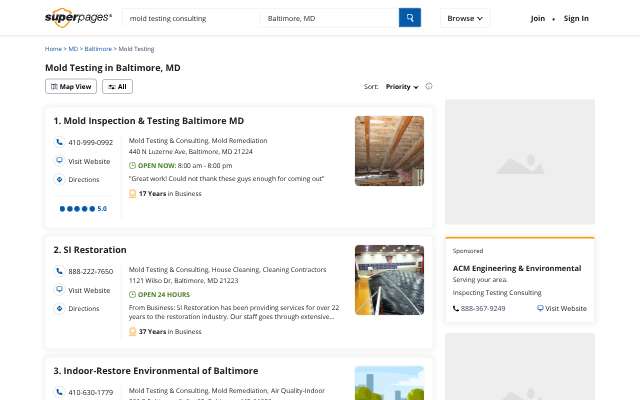The height and width of the screenshot is (400, 640).
Task: Switch to Map View
Action: click(71, 87)
